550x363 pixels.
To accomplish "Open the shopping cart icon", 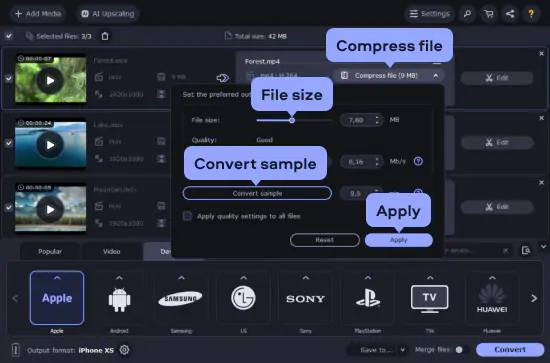I will (x=489, y=14).
